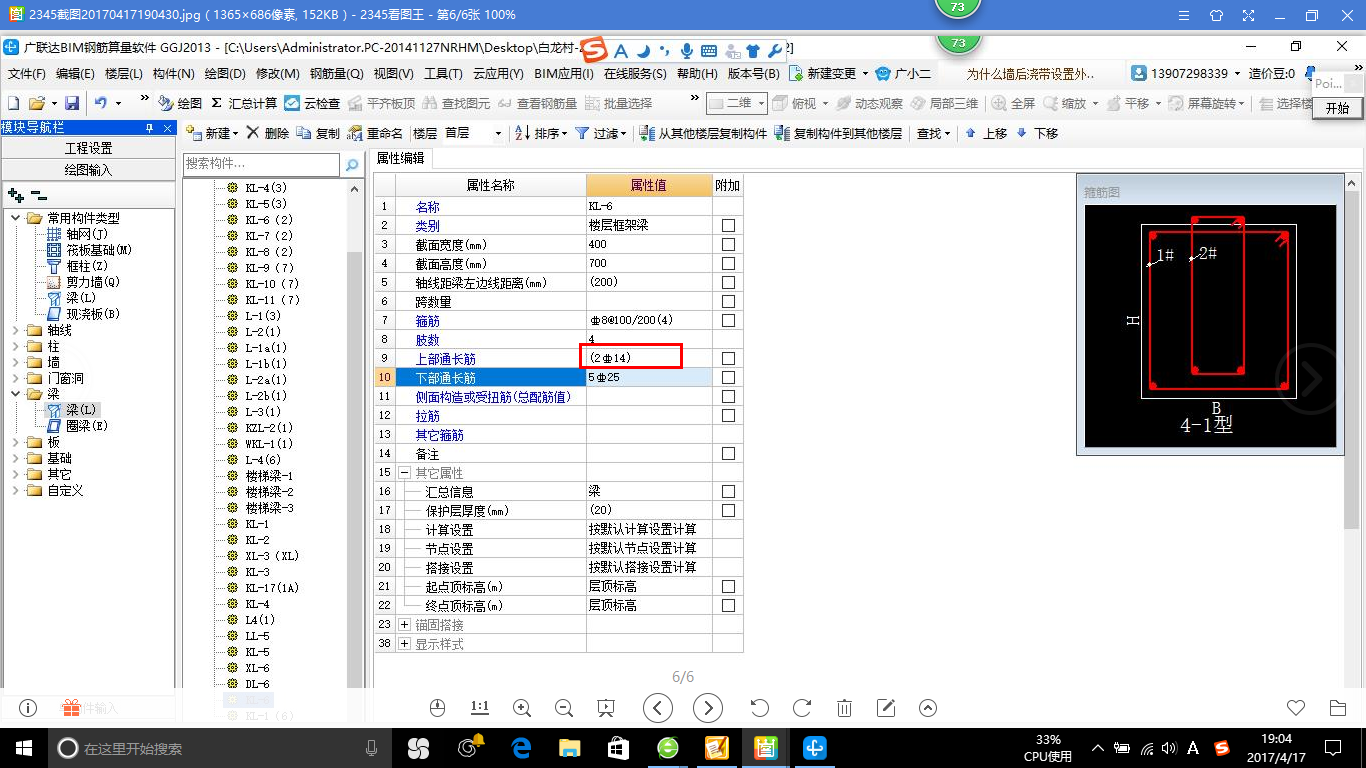Open the image edit pencil icon
This screenshot has width=1366, height=768.
point(886,708)
